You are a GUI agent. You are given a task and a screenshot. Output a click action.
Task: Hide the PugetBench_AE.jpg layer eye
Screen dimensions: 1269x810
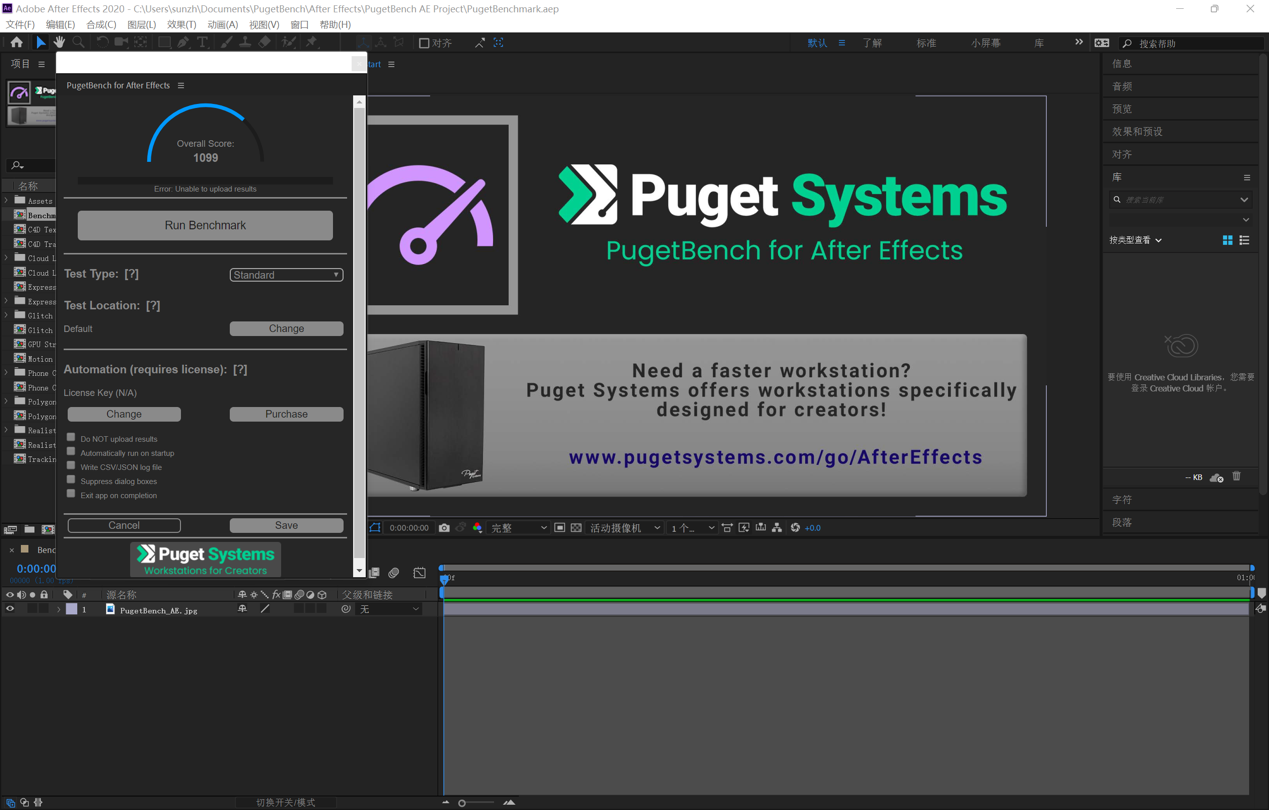(10, 609)
